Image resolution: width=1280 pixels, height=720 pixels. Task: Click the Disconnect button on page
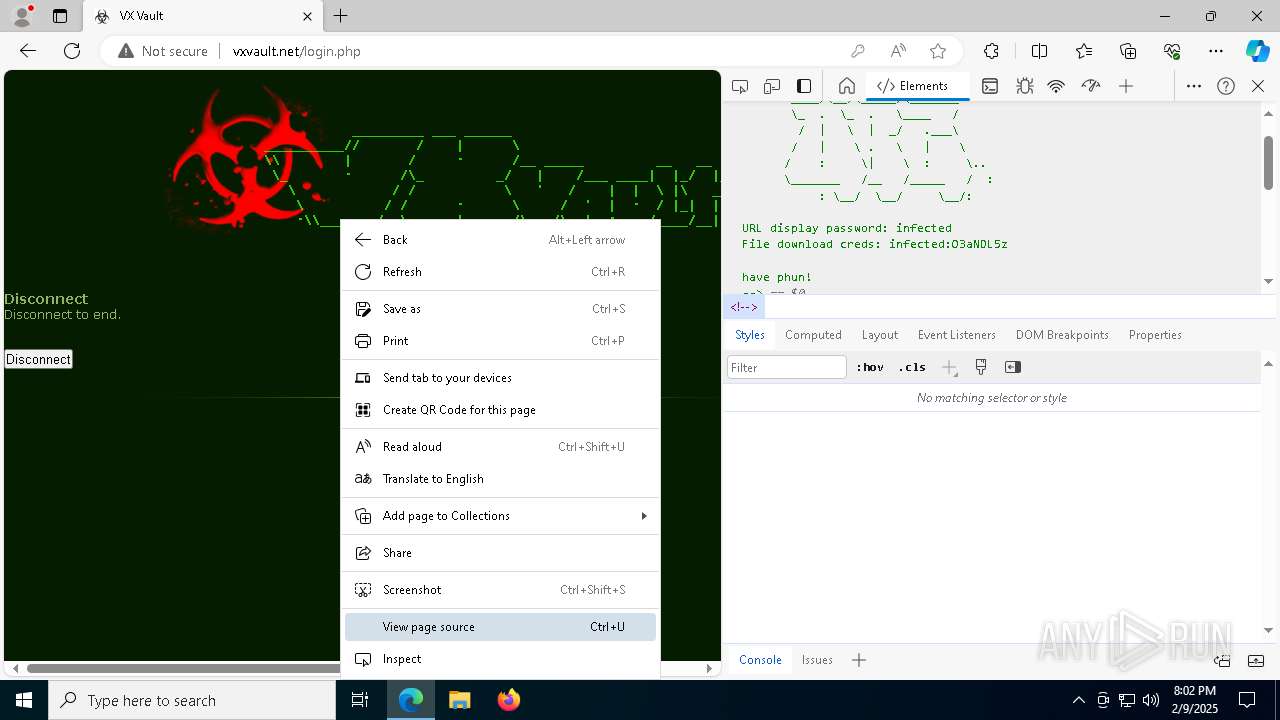coord(38,359)
